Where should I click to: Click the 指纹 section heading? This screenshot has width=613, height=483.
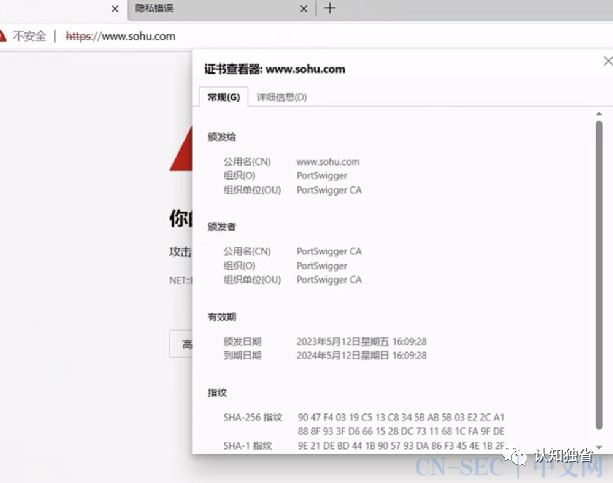pyautogui.click(x=217, y=393)
